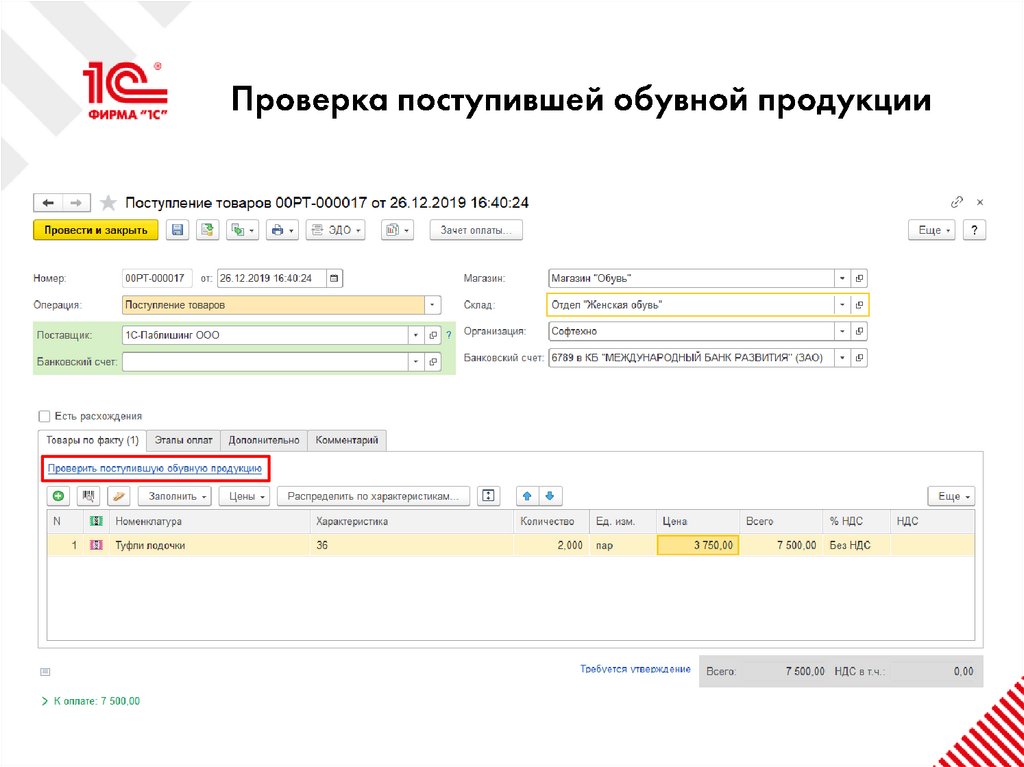Switch to the Этапы оплат tab
Viewport: 1024px width, 767px height.
click(184, 439)
